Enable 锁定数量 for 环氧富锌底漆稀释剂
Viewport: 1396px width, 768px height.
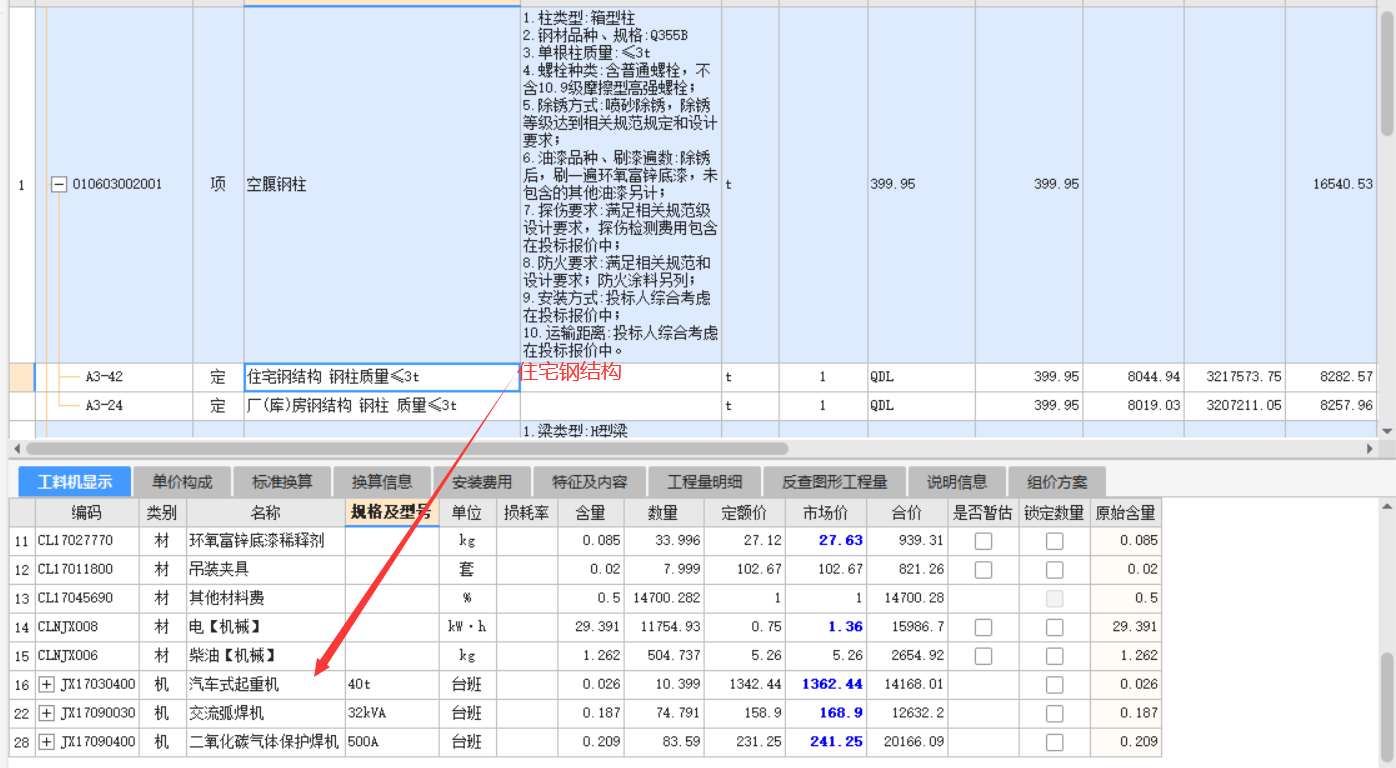coord(1054,541)
